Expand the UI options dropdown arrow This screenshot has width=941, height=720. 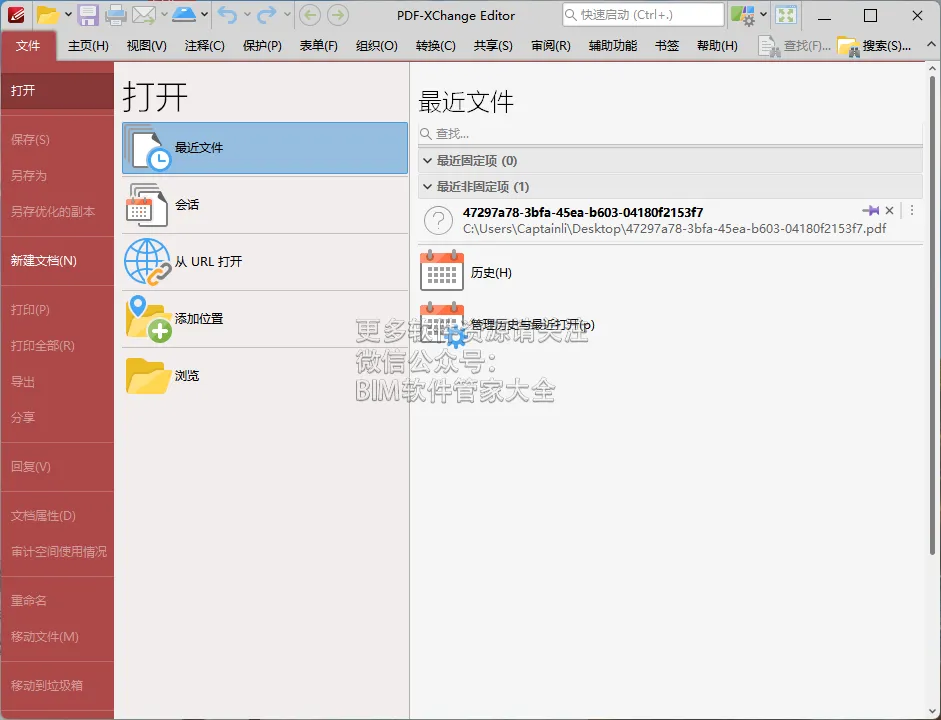pos(763,14)
